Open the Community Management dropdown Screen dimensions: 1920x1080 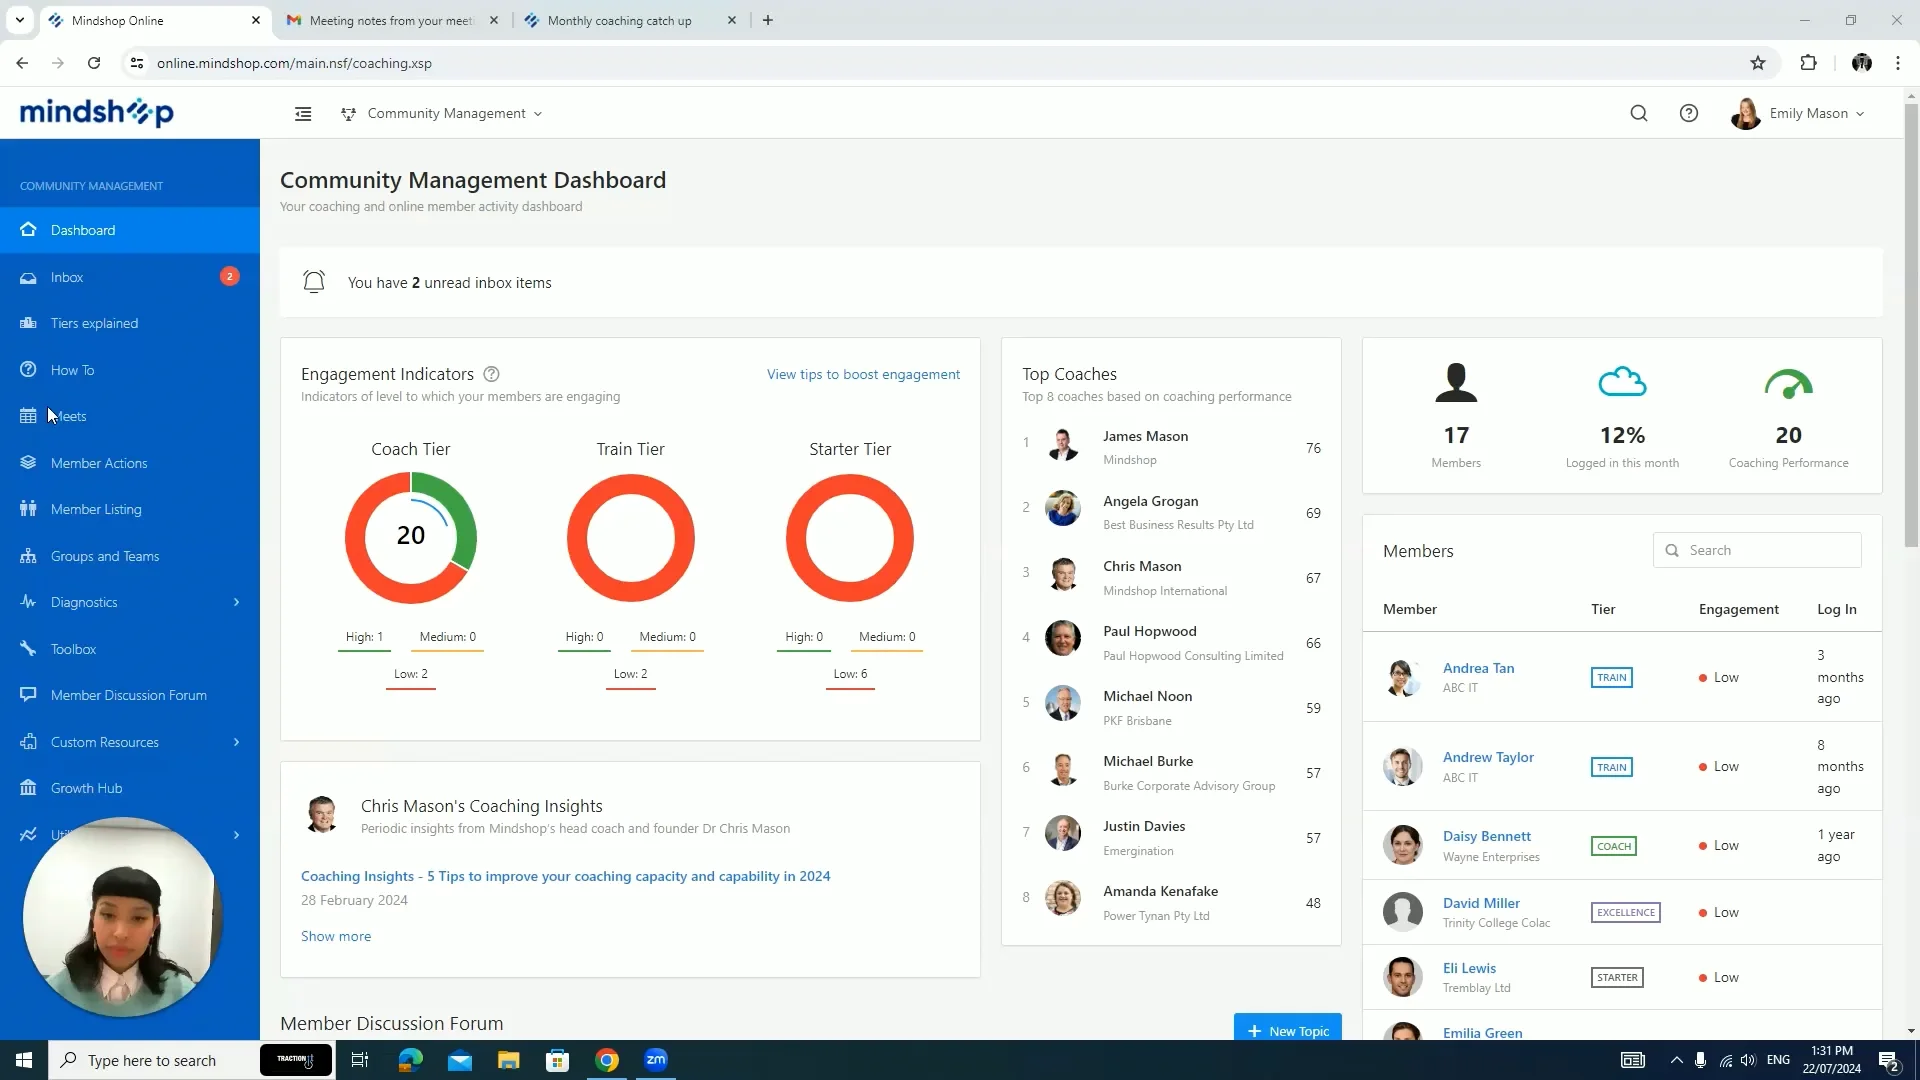point(441,114)
